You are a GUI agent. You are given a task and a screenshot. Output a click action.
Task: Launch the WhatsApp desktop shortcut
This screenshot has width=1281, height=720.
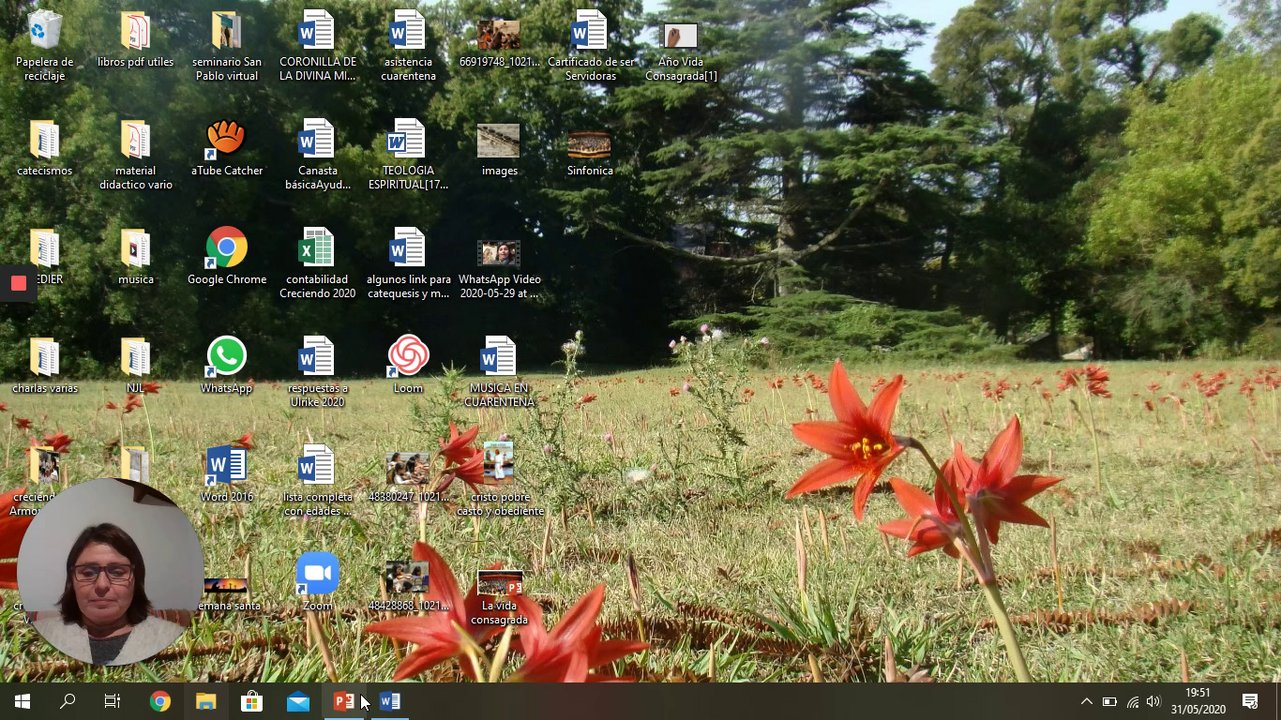[x=227, y=366]
